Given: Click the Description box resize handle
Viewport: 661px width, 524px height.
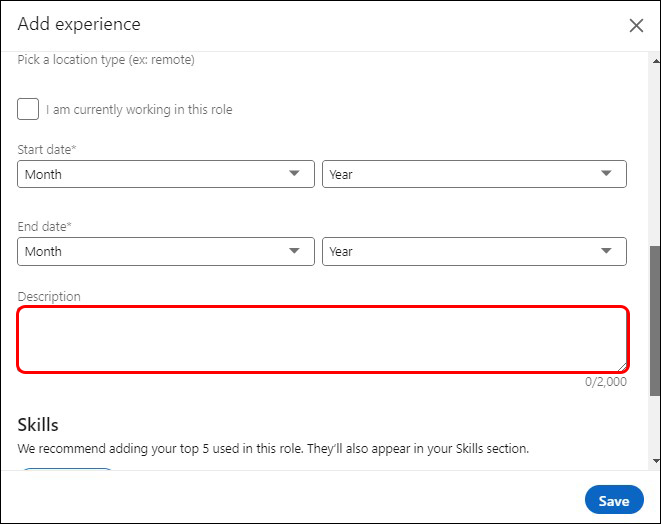Looking at the screenshot, I should point(622,367).
